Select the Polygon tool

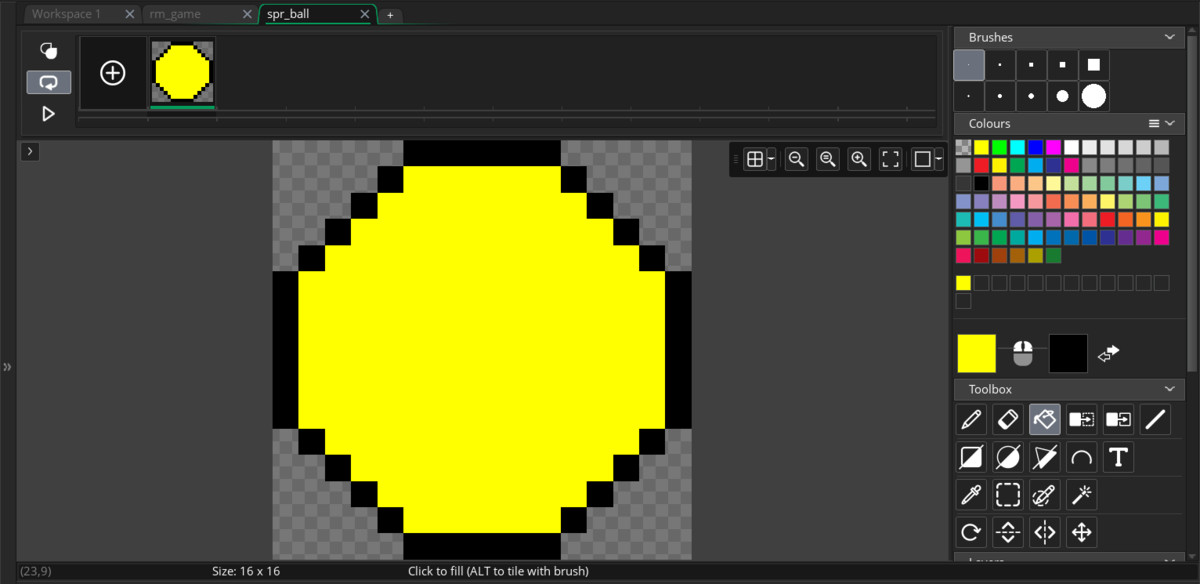click(1045, 458)
